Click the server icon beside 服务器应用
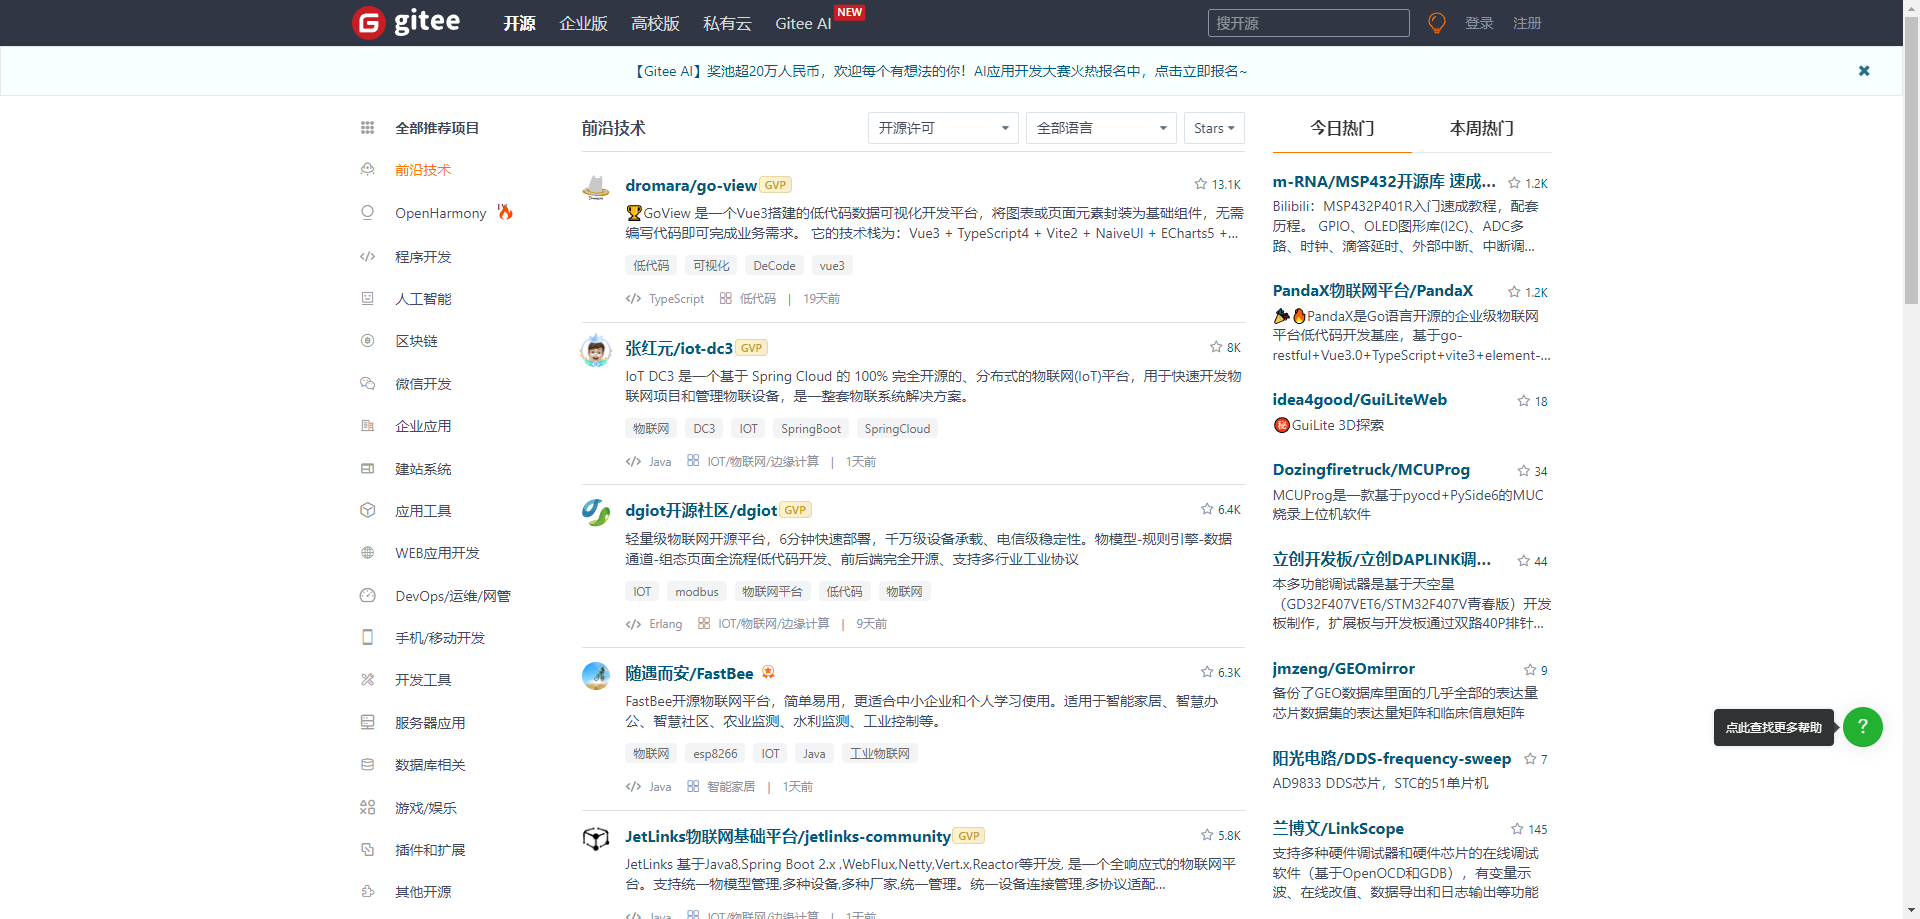 (367, 723)
